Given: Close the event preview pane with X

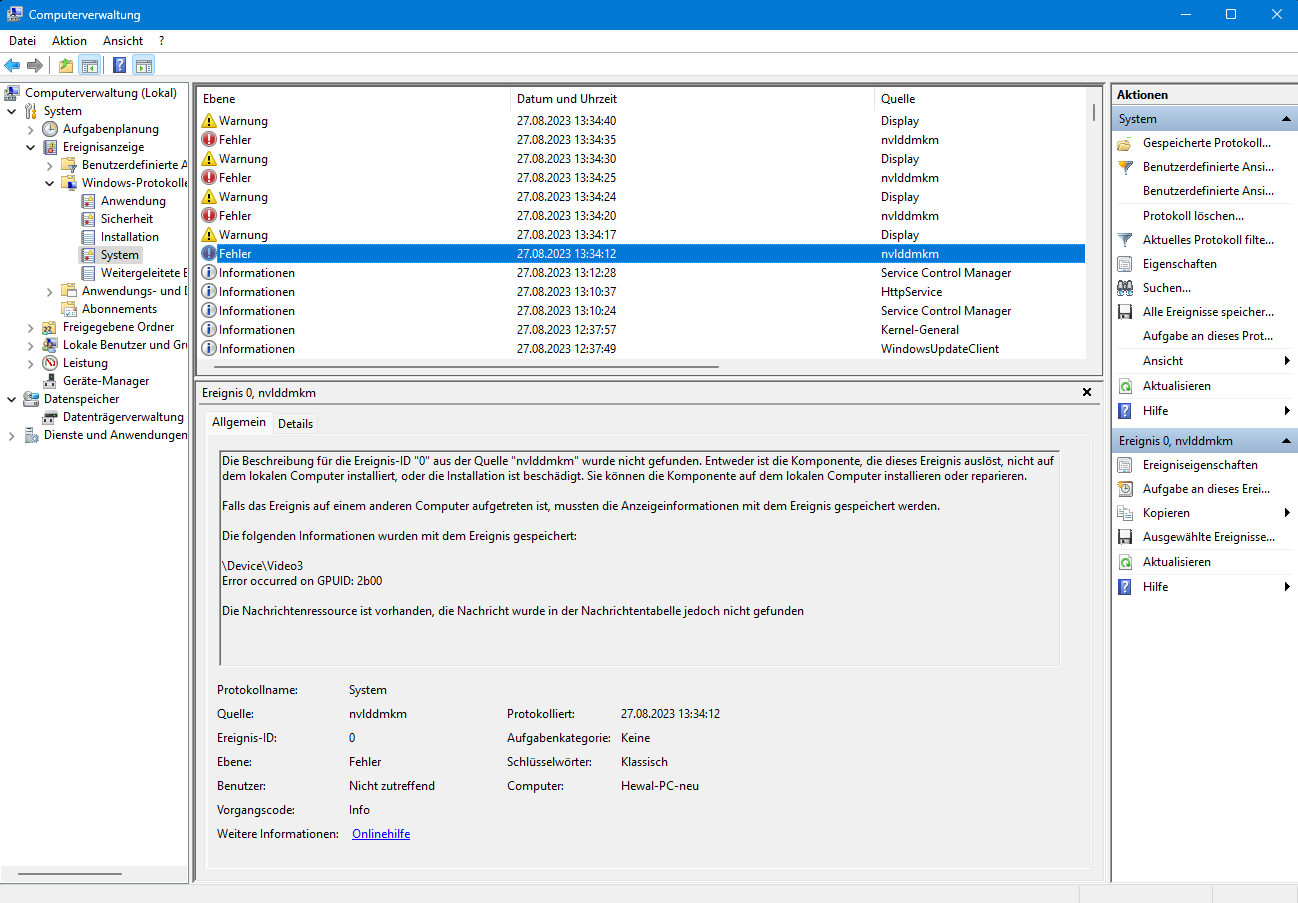Looking at the screenshot, I should [x=1087, y=393].
